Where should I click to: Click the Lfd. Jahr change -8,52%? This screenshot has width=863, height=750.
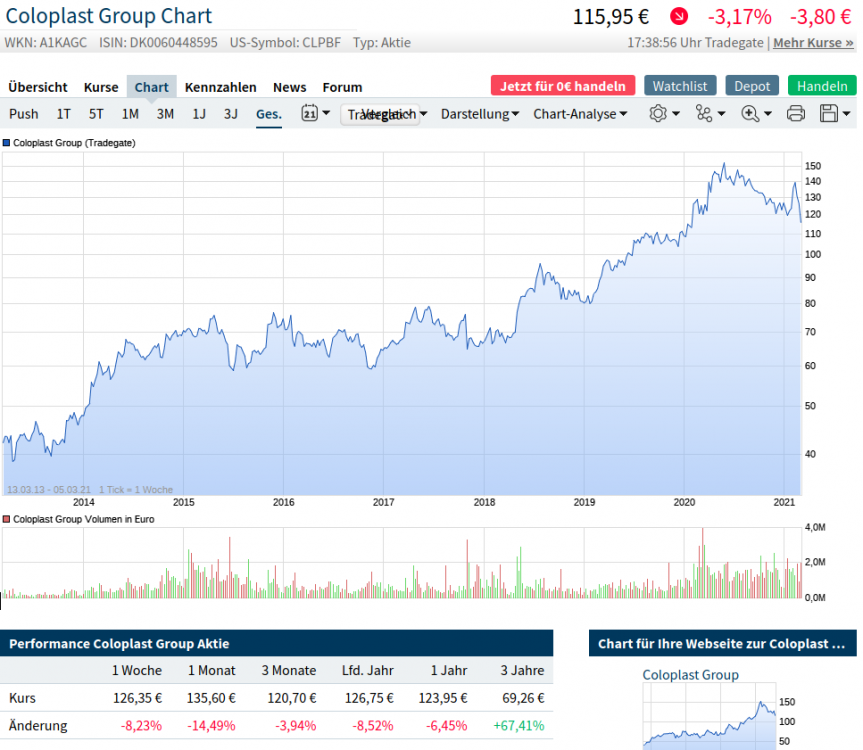point(373,726)
